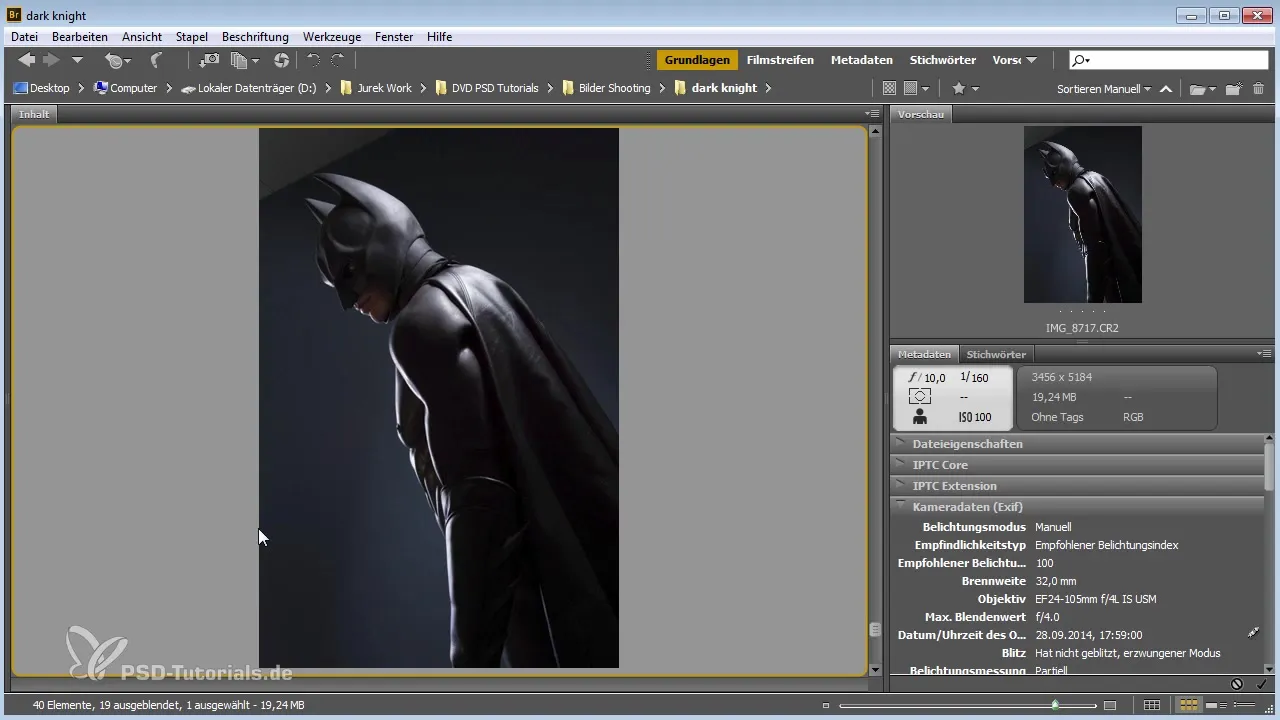Open thumbnail quality options dropdown
The height and width of the screenshot is (720, 1280).
coord(917,88)
